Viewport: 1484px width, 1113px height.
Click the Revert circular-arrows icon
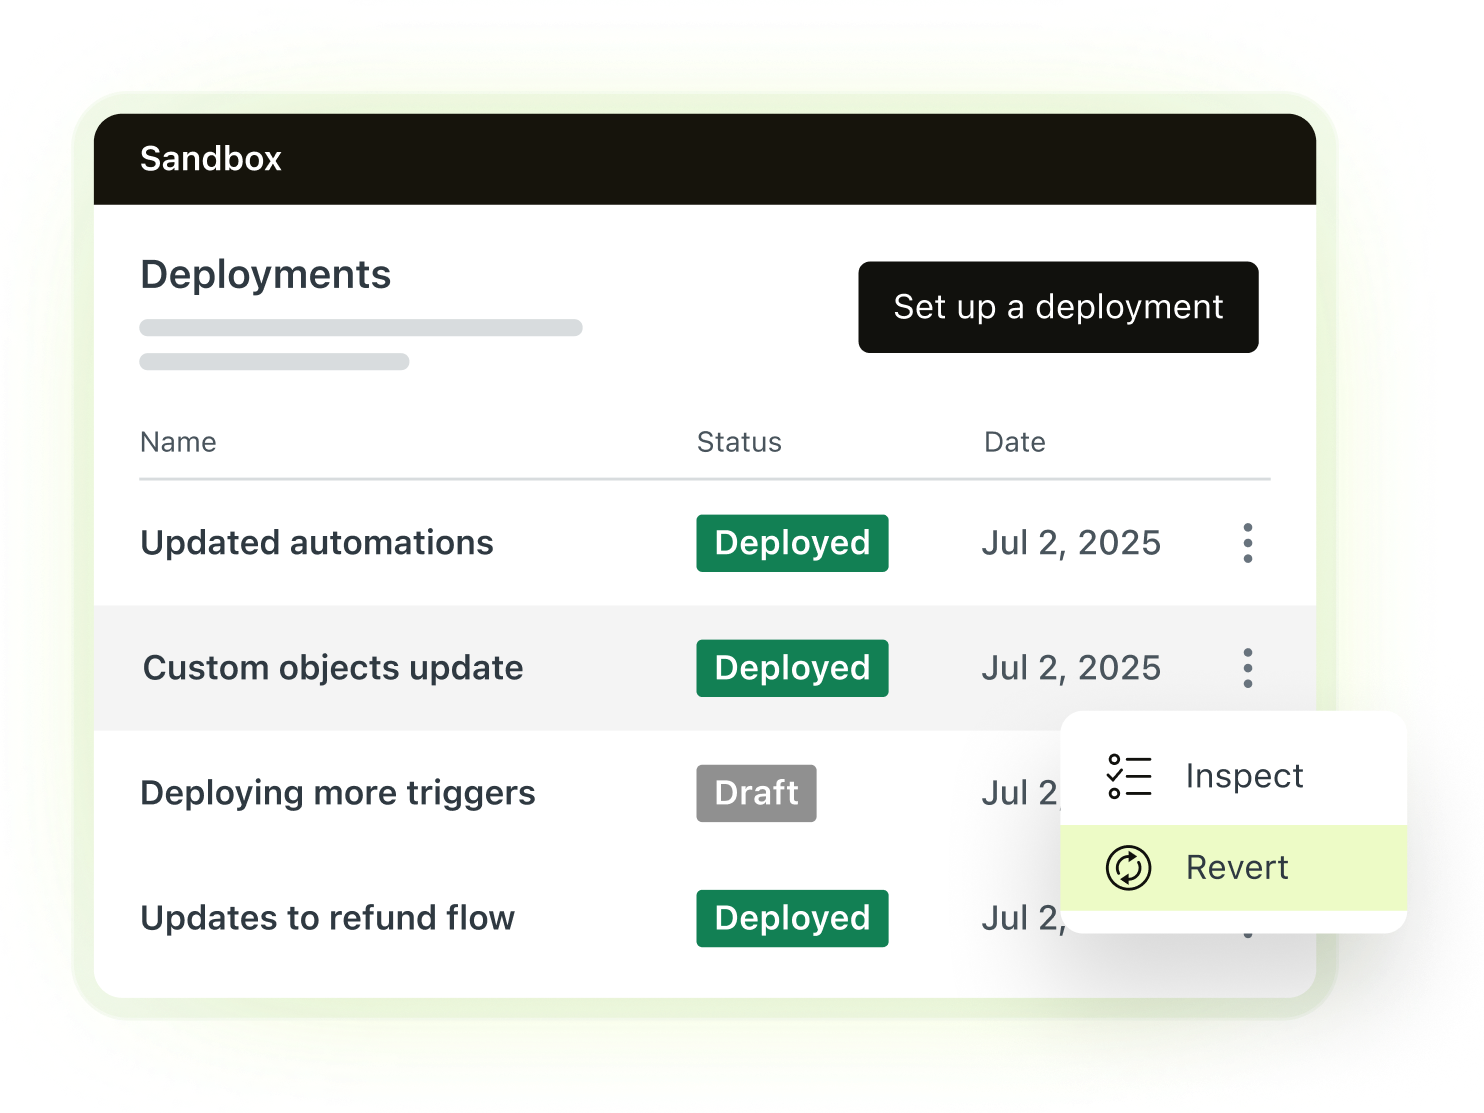point(1128,868)
